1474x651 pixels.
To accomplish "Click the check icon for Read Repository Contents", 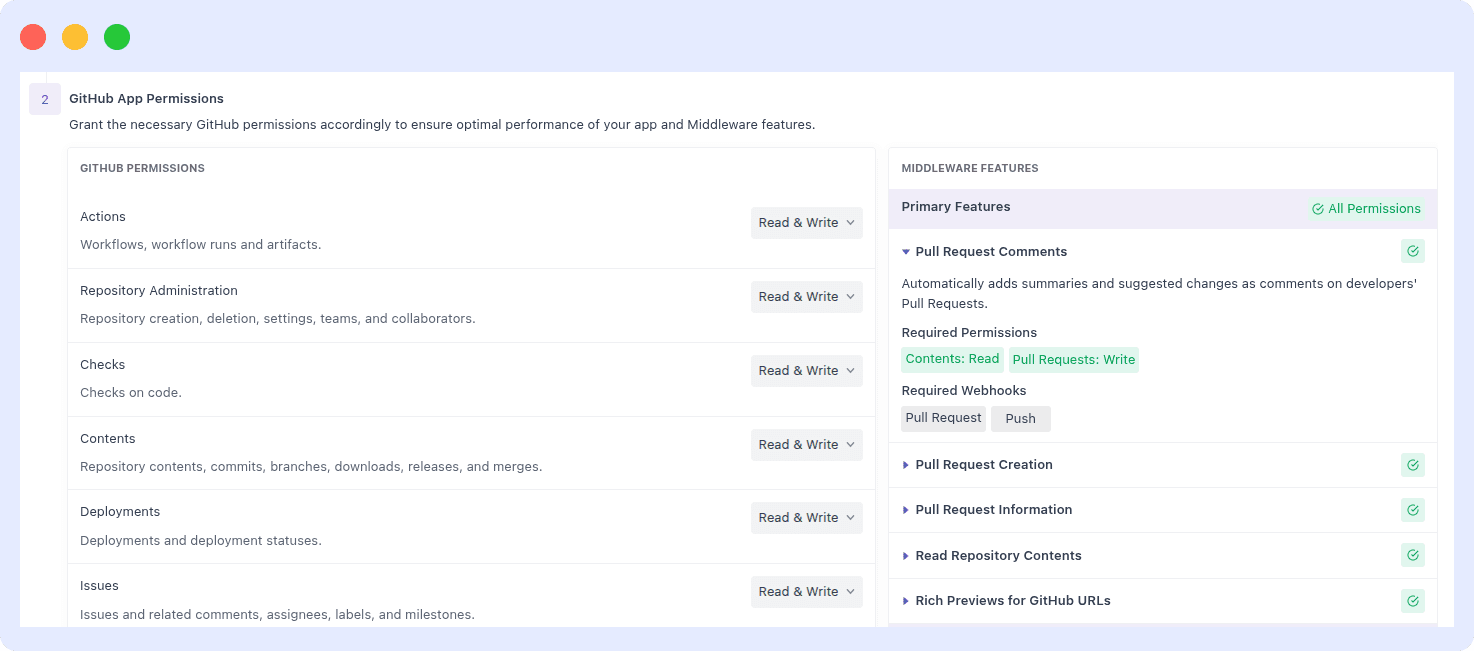I will (x=1412, y=555).
